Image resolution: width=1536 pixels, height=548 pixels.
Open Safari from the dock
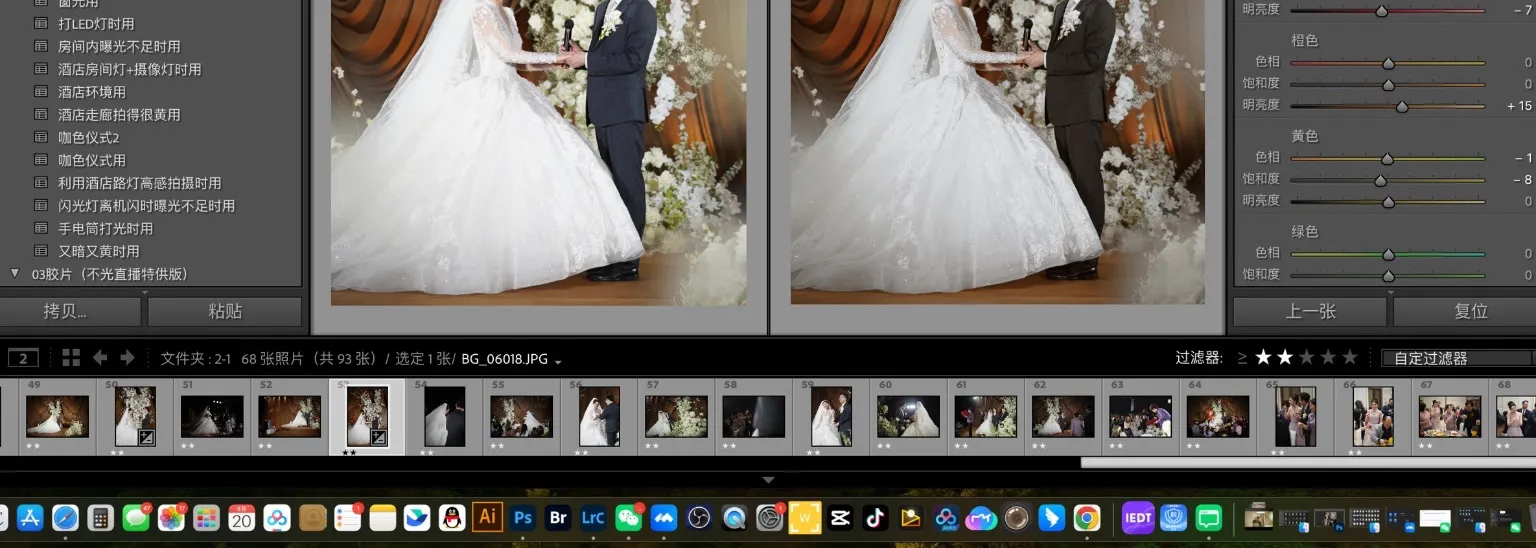pos(65,517)
